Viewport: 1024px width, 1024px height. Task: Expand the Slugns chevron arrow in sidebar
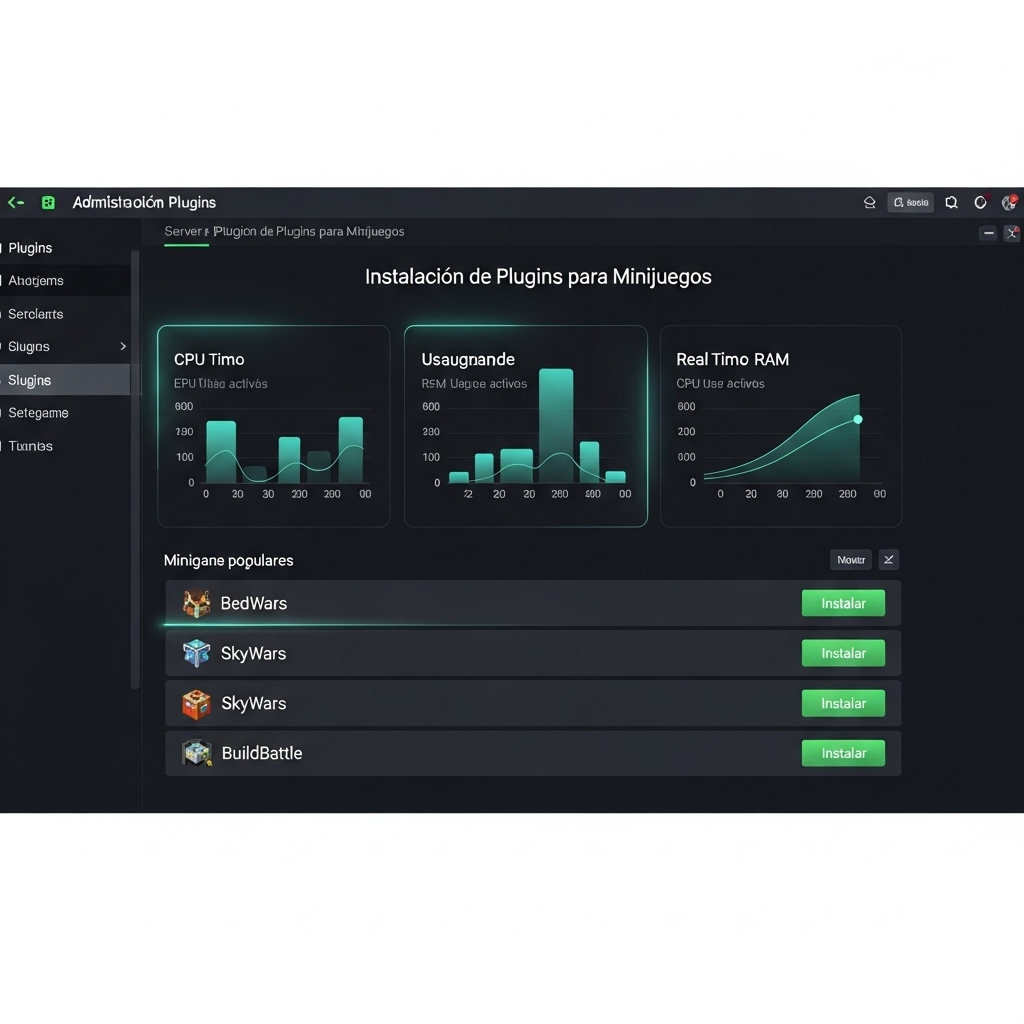pyautogui.click(x=123, y=346)
